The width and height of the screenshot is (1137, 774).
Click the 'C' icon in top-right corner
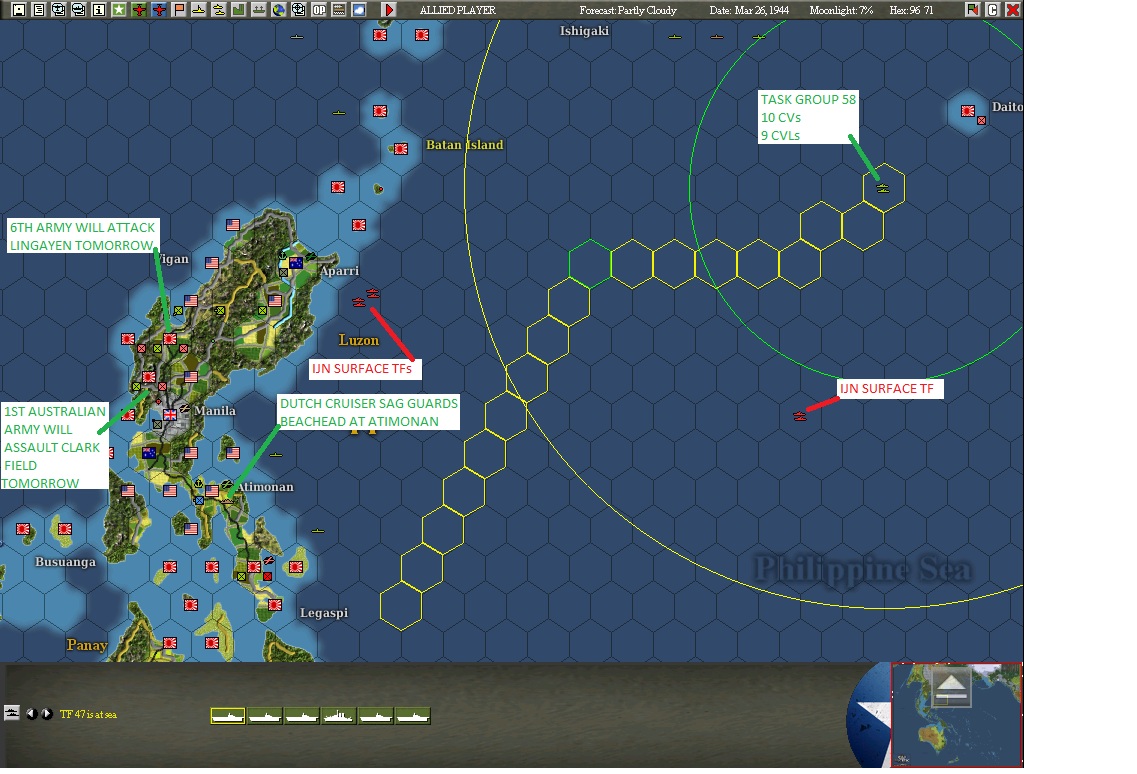point(993,9)
